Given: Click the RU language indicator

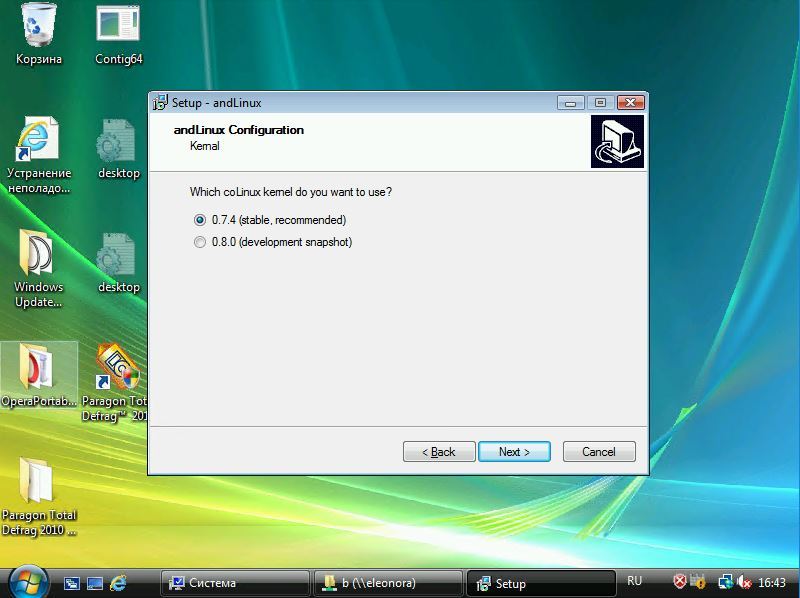Looking at the screenshot, I should pyautogui.click(x=634, y=581).
